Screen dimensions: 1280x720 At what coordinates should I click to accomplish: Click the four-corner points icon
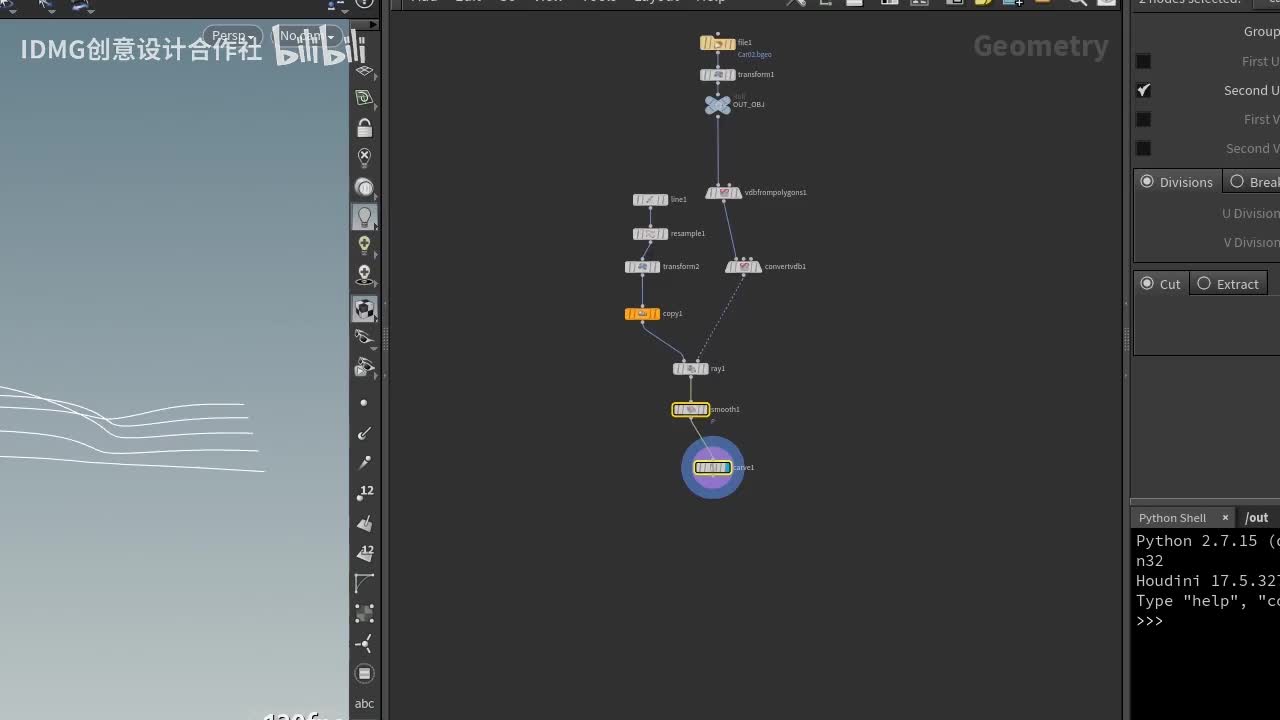click(364, 613)
